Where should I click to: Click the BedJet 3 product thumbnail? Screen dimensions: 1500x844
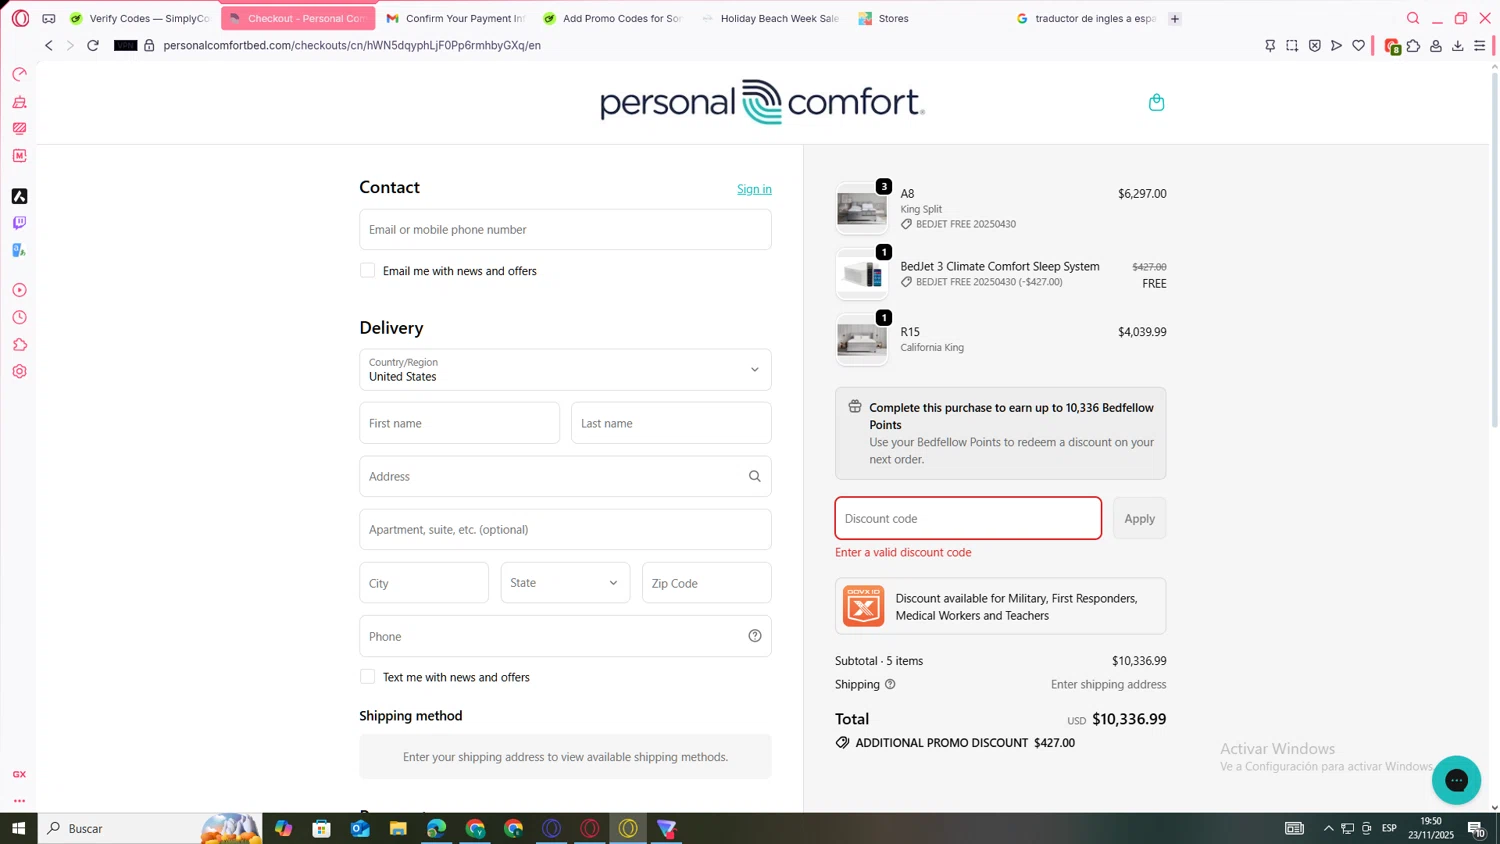[861, 274]
